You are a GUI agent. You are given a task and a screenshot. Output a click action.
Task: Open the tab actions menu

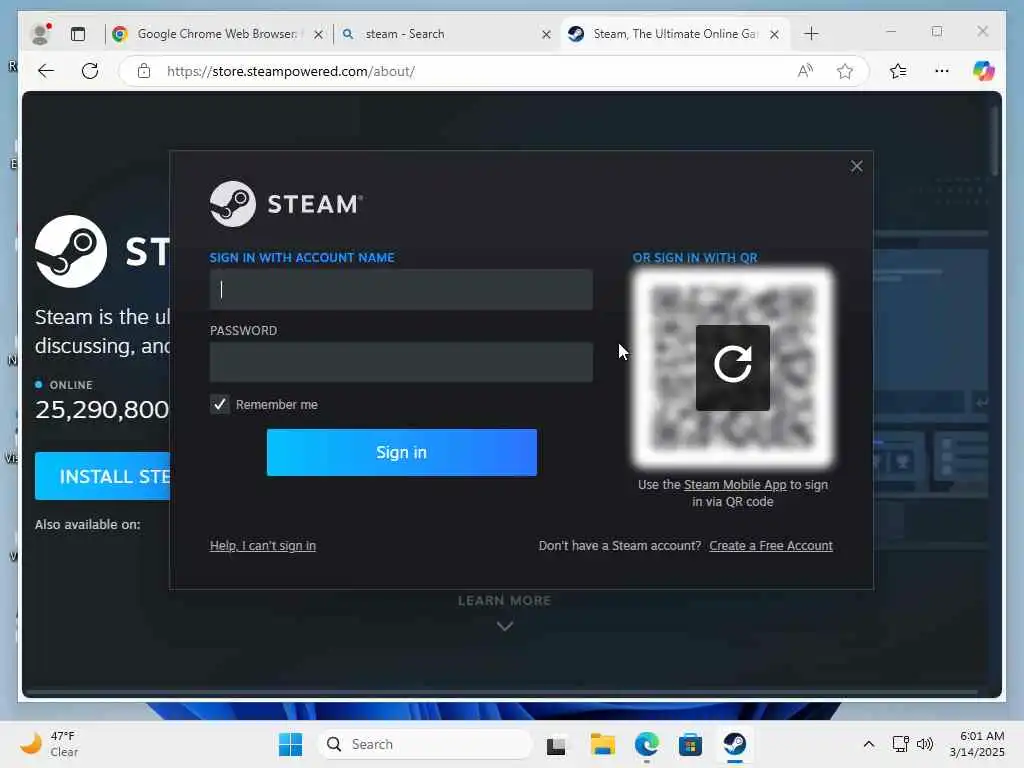[x=78, y=34]
